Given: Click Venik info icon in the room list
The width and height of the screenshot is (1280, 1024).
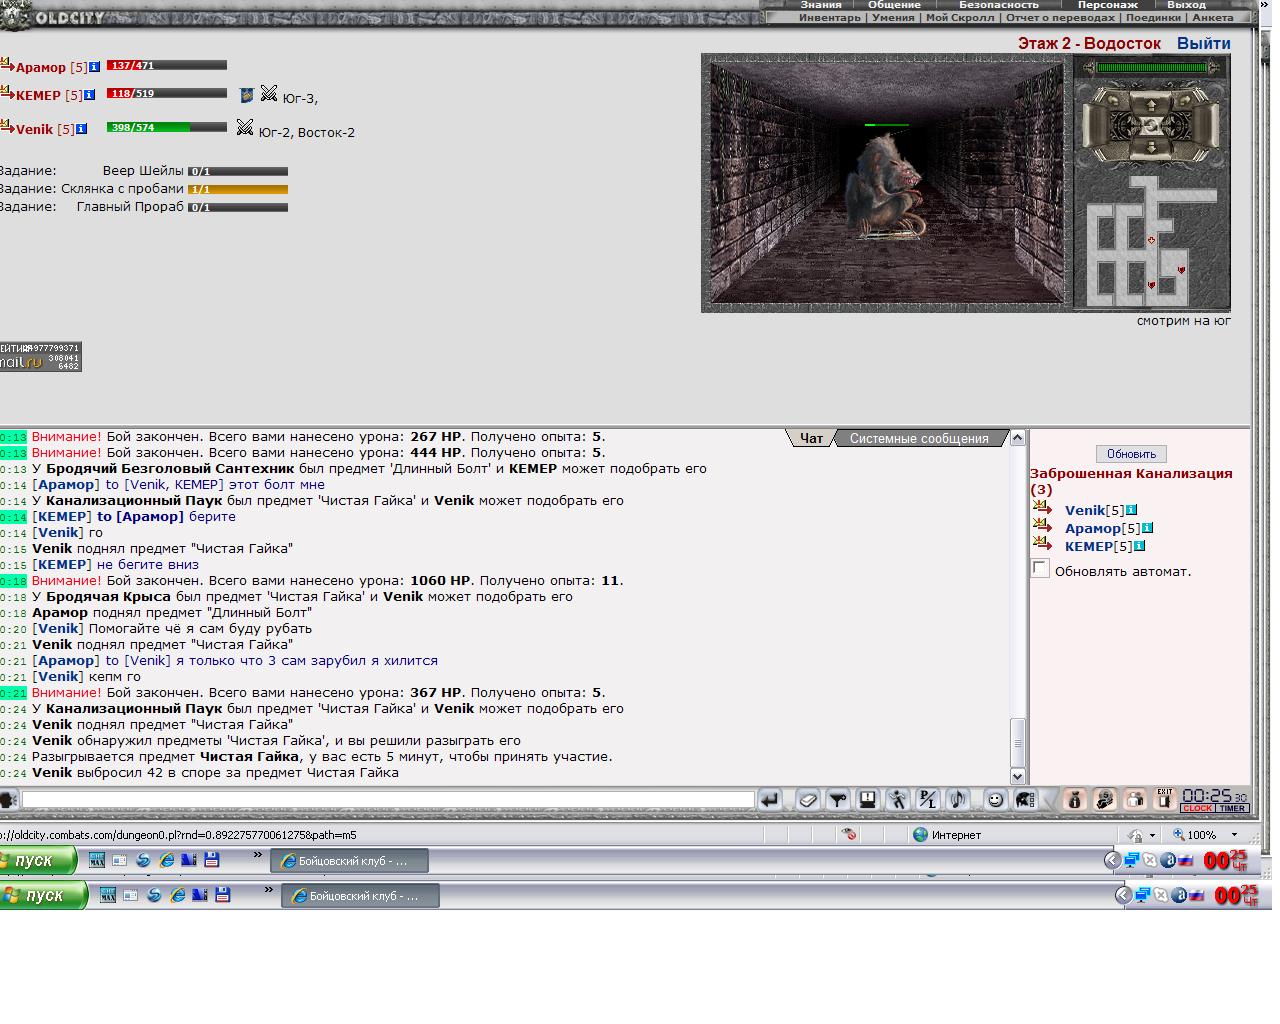Looking at the screenshot, I should [x=1132, y=510].
